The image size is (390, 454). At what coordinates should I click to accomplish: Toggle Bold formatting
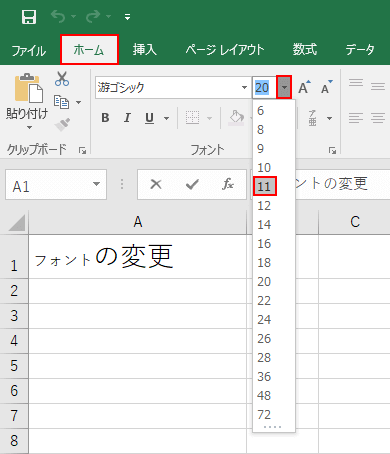[x=105, y=118]
